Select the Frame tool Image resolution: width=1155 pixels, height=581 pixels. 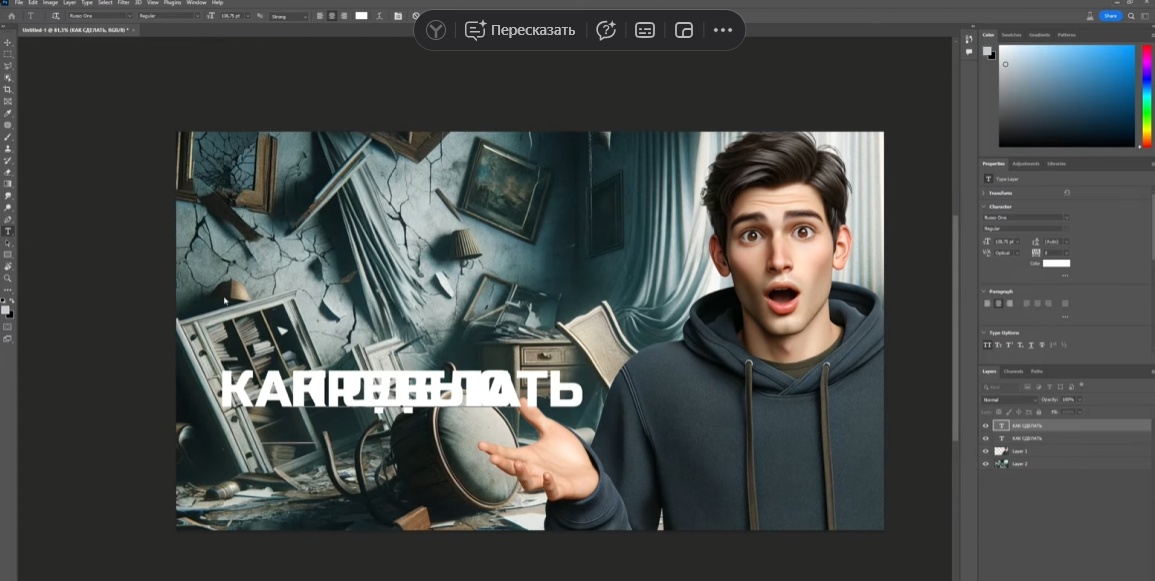click(7, 102)
